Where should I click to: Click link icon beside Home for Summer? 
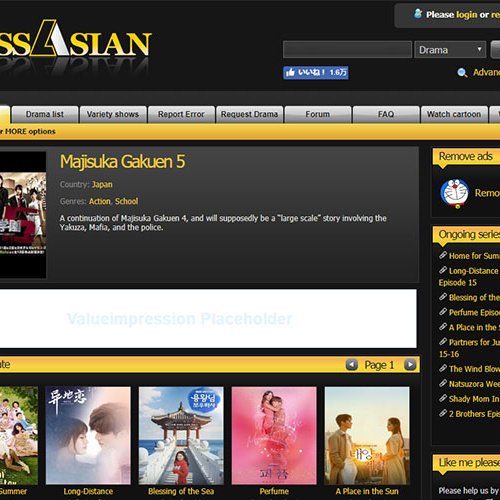(x=443, y=255)
